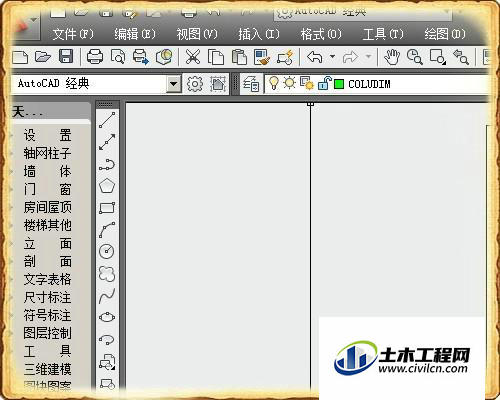Click the Publish icon
The image size is (500, 400).
pos(141,57)
